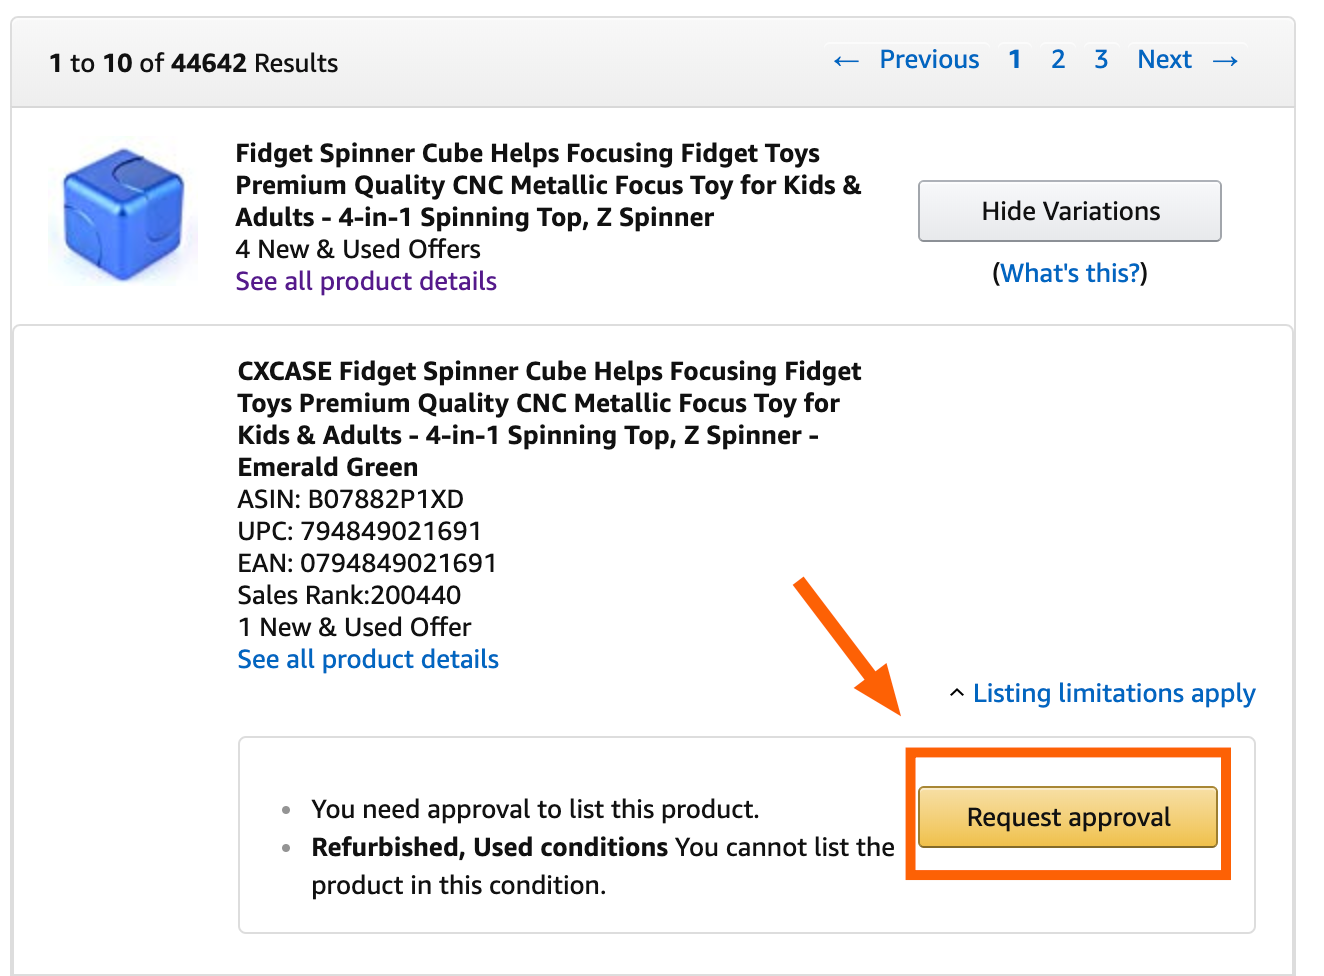Click the right arrow after Next
This screenshot has height=976, width=1324.
[1225, 61]
